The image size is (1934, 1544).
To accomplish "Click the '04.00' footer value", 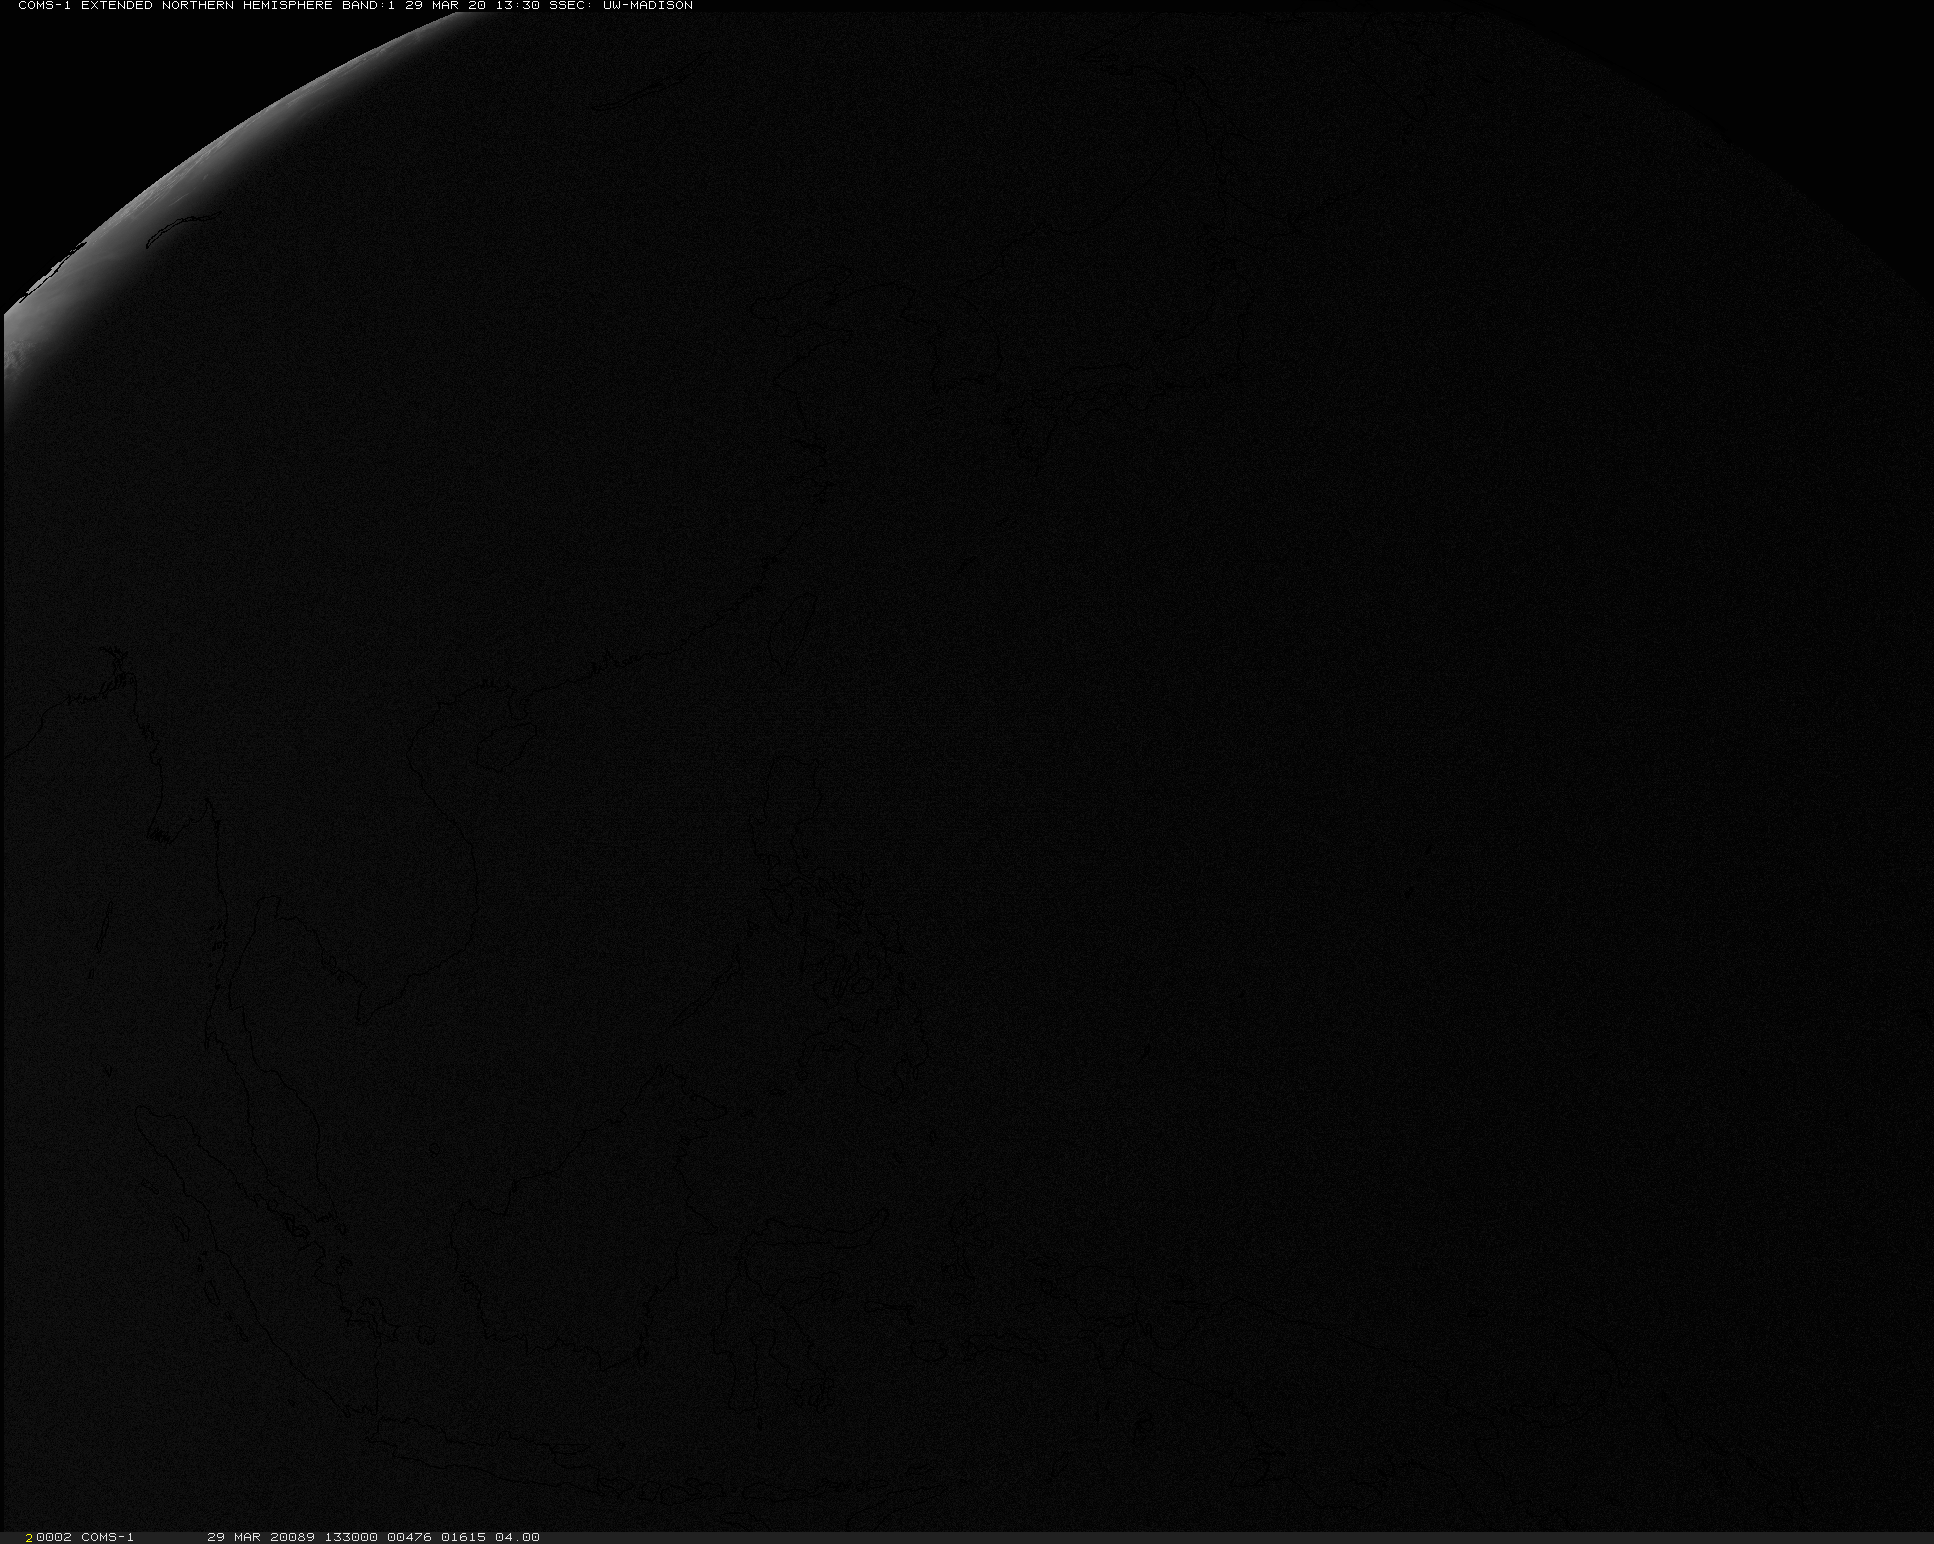I will coord(517,1537).
